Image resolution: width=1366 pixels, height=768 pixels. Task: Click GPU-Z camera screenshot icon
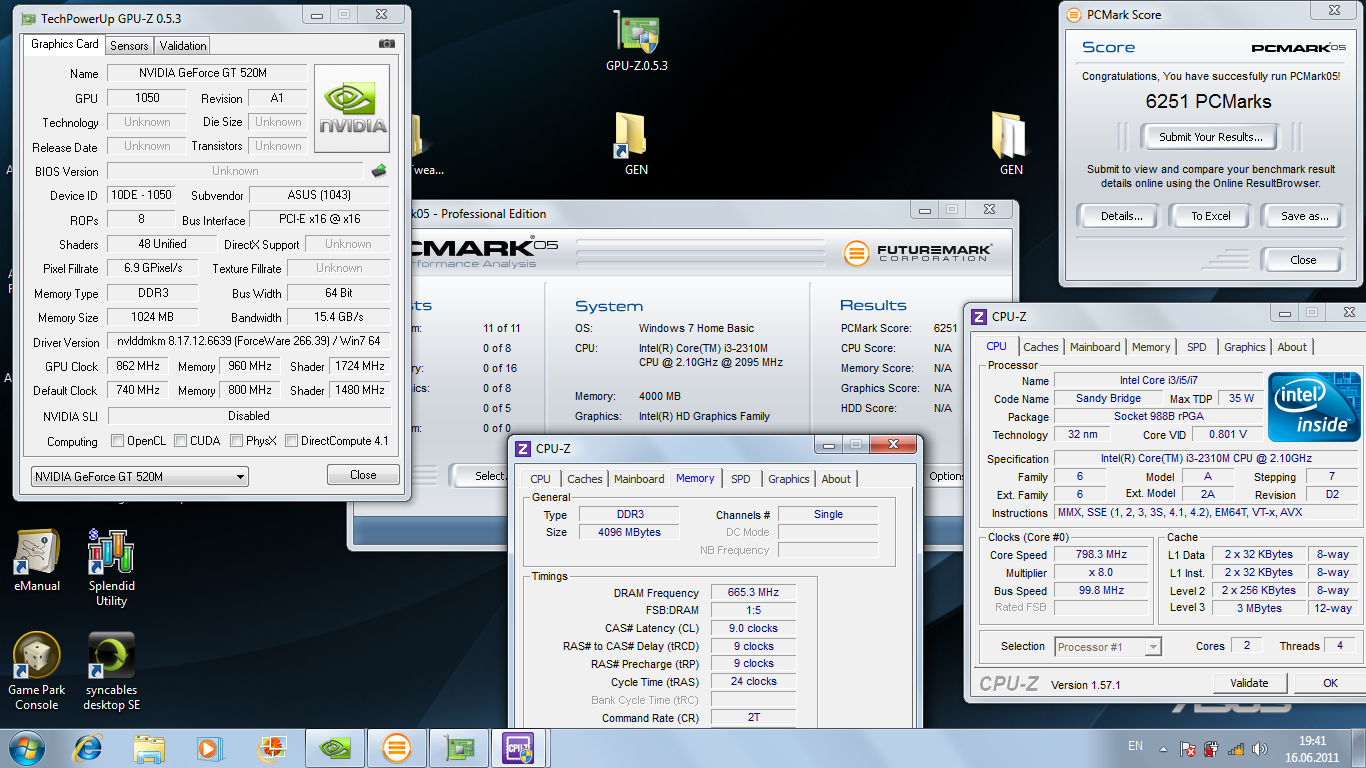(387, 44)
